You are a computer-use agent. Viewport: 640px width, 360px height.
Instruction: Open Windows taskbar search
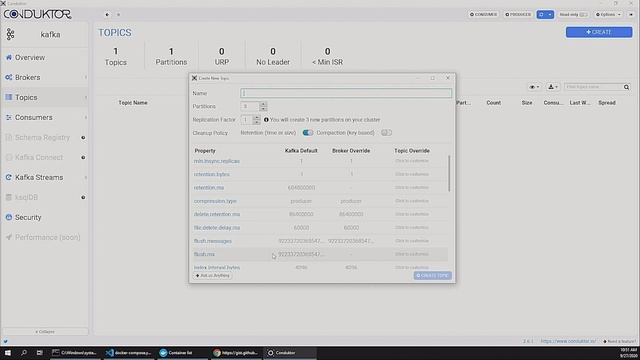point(24,353)
